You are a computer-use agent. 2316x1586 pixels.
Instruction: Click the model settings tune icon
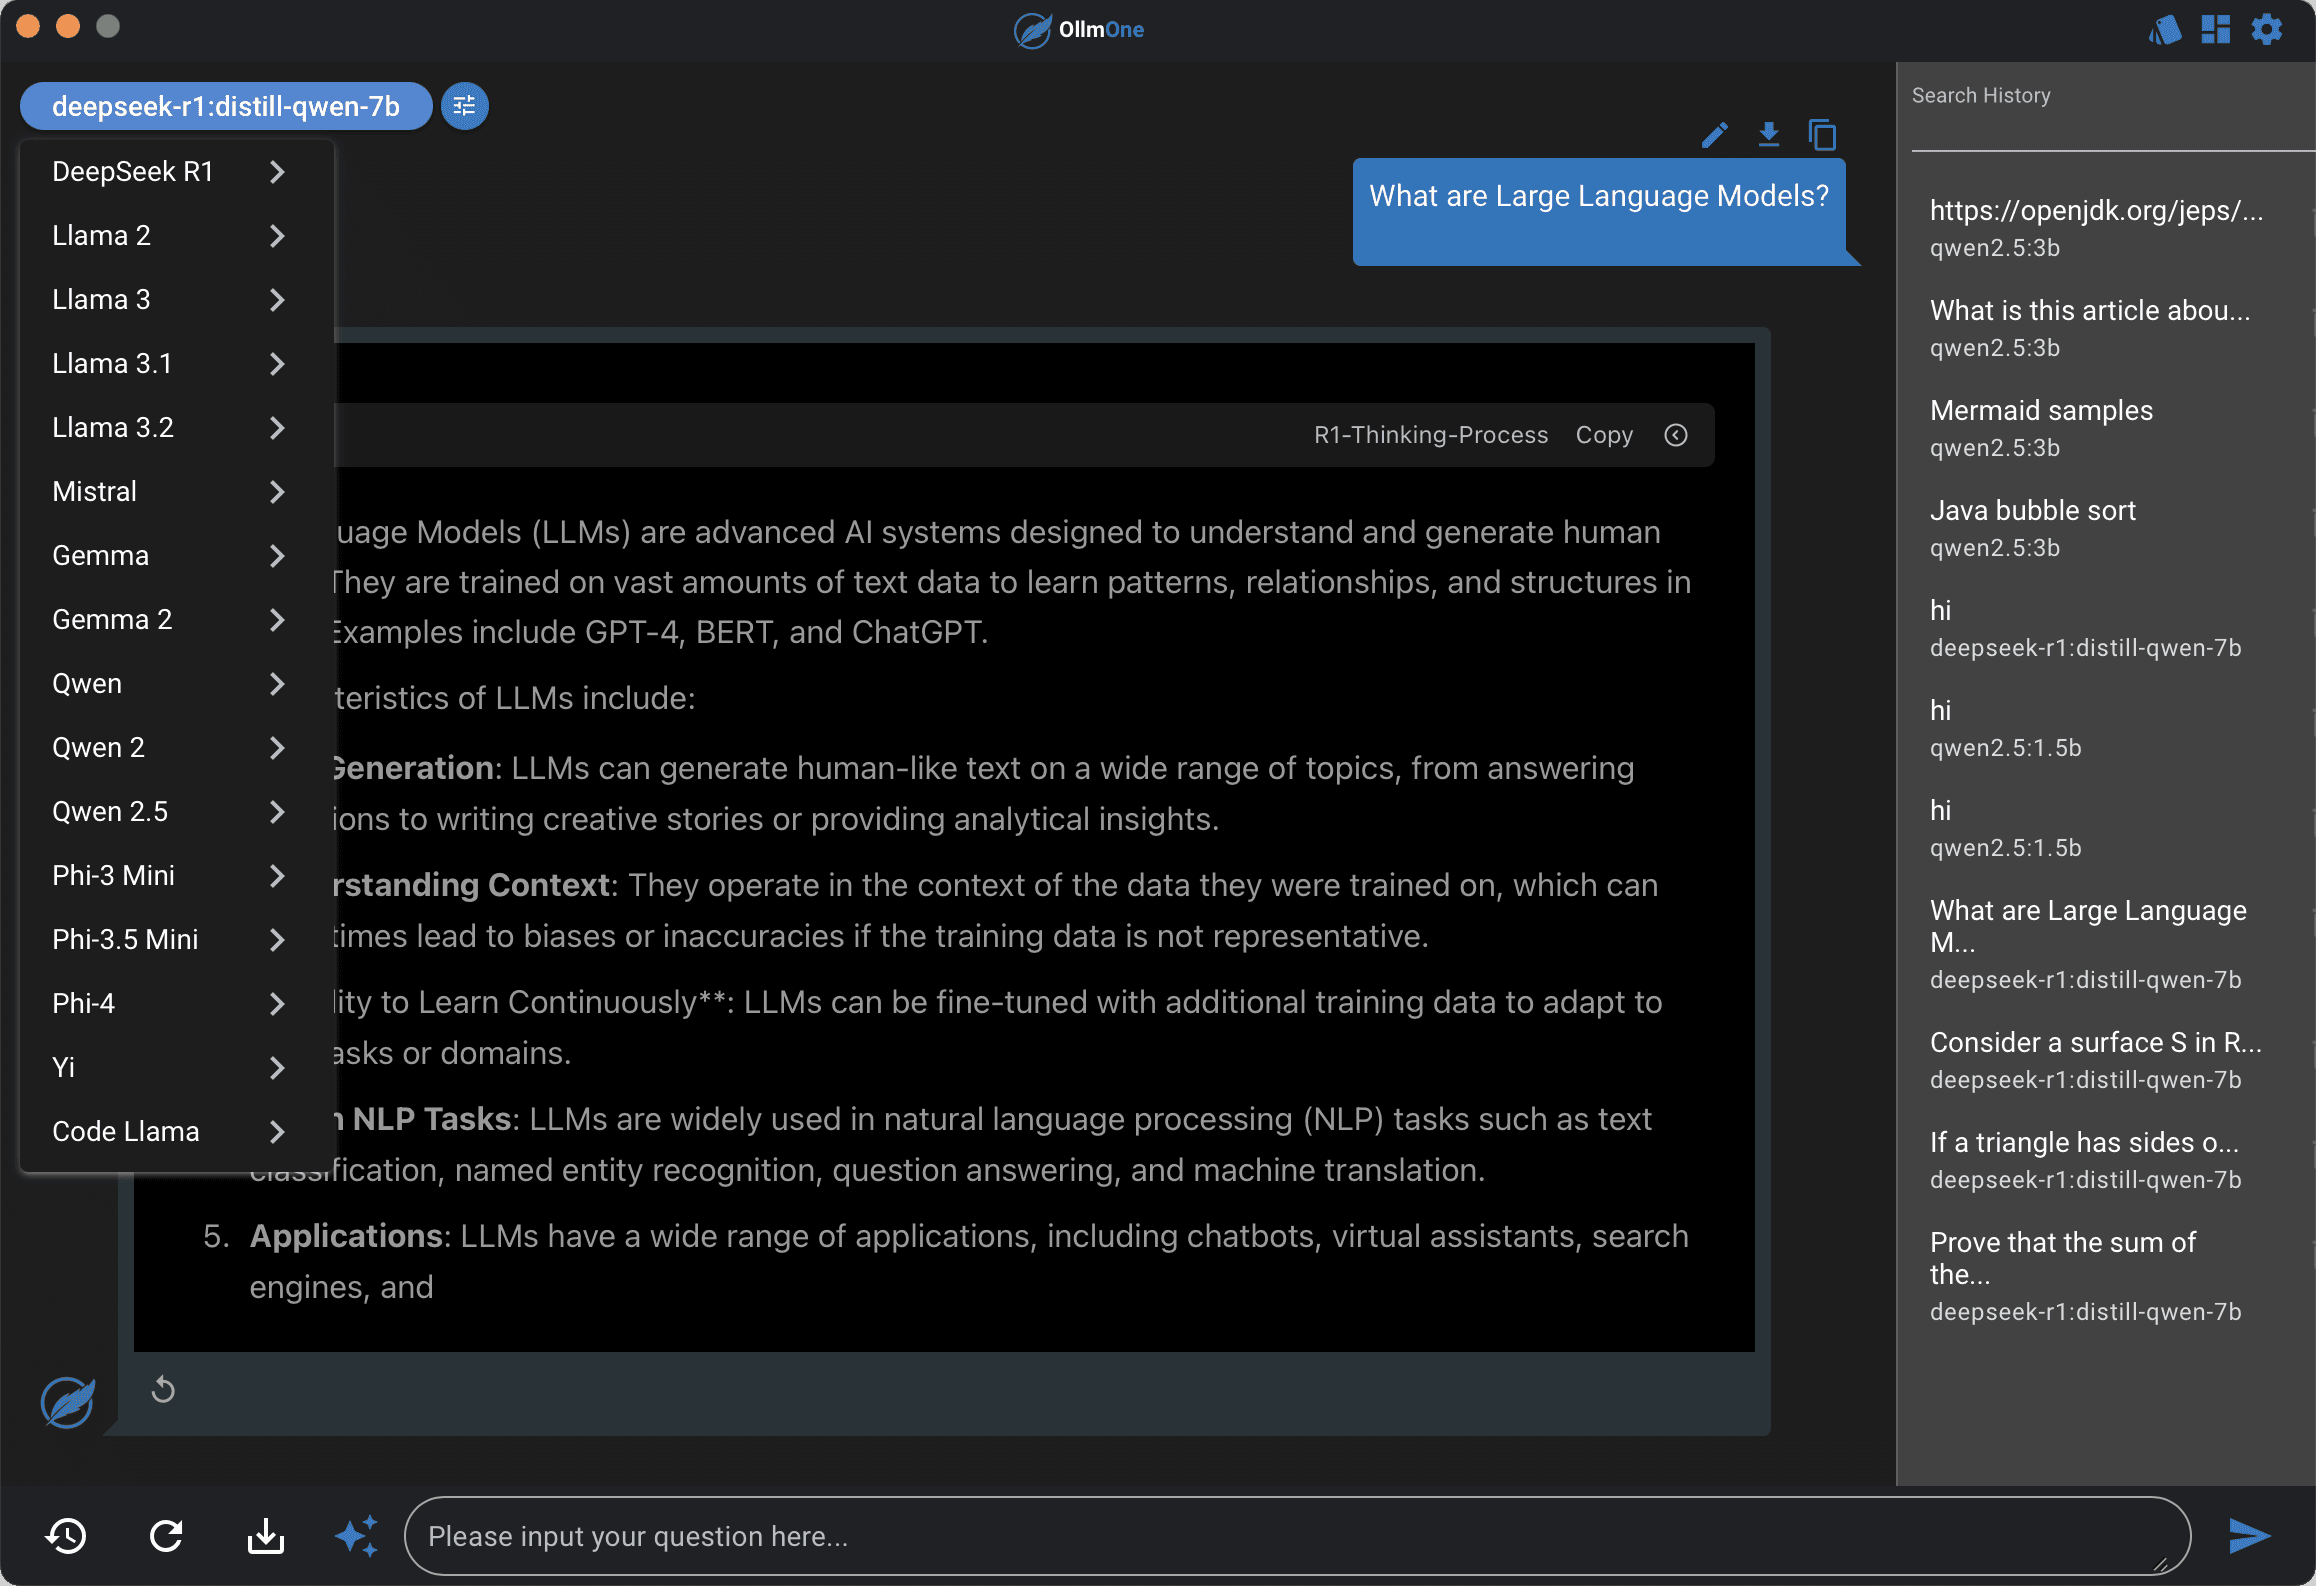pos(464,106)
